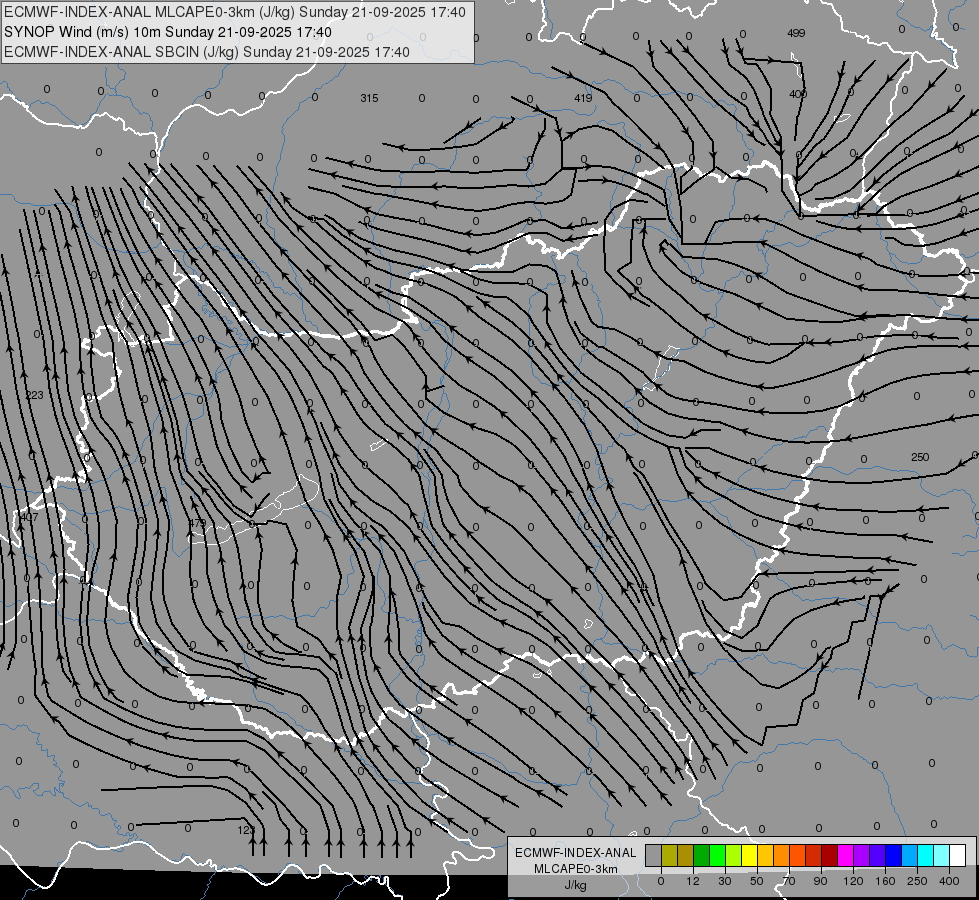Select the pure yellow legend swatch
979x900 pixels.
[x=750, y=855]
